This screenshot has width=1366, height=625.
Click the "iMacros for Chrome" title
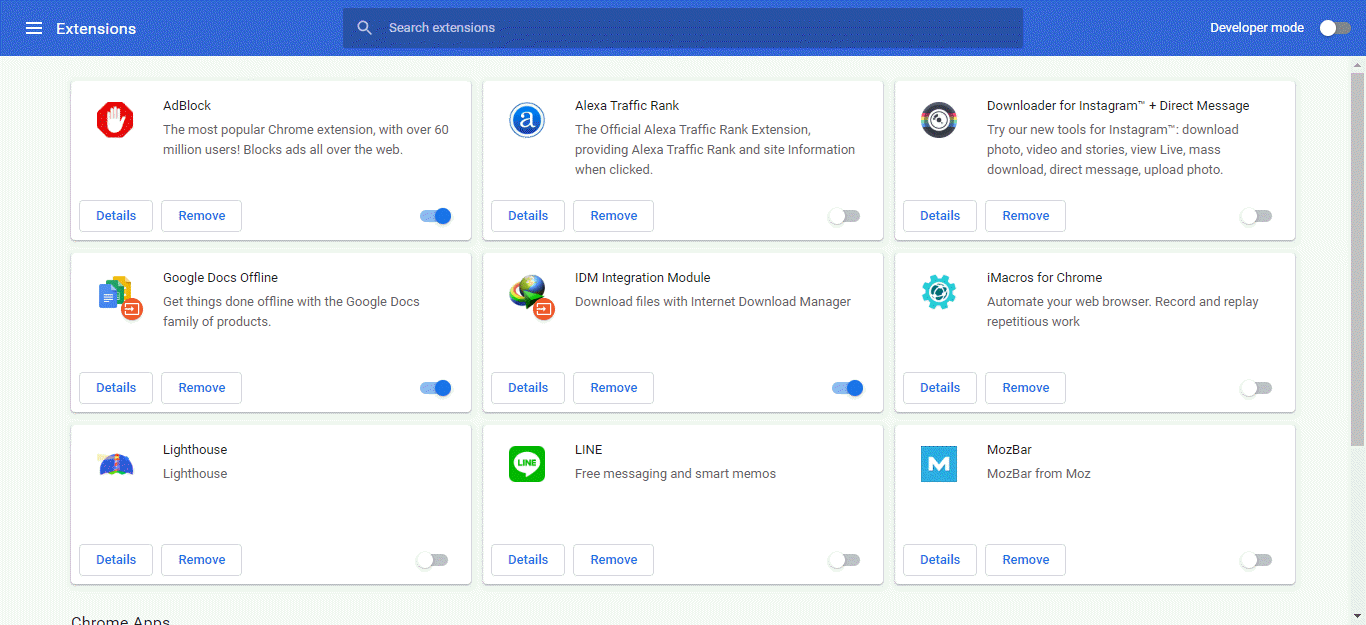click(1044, 278)
